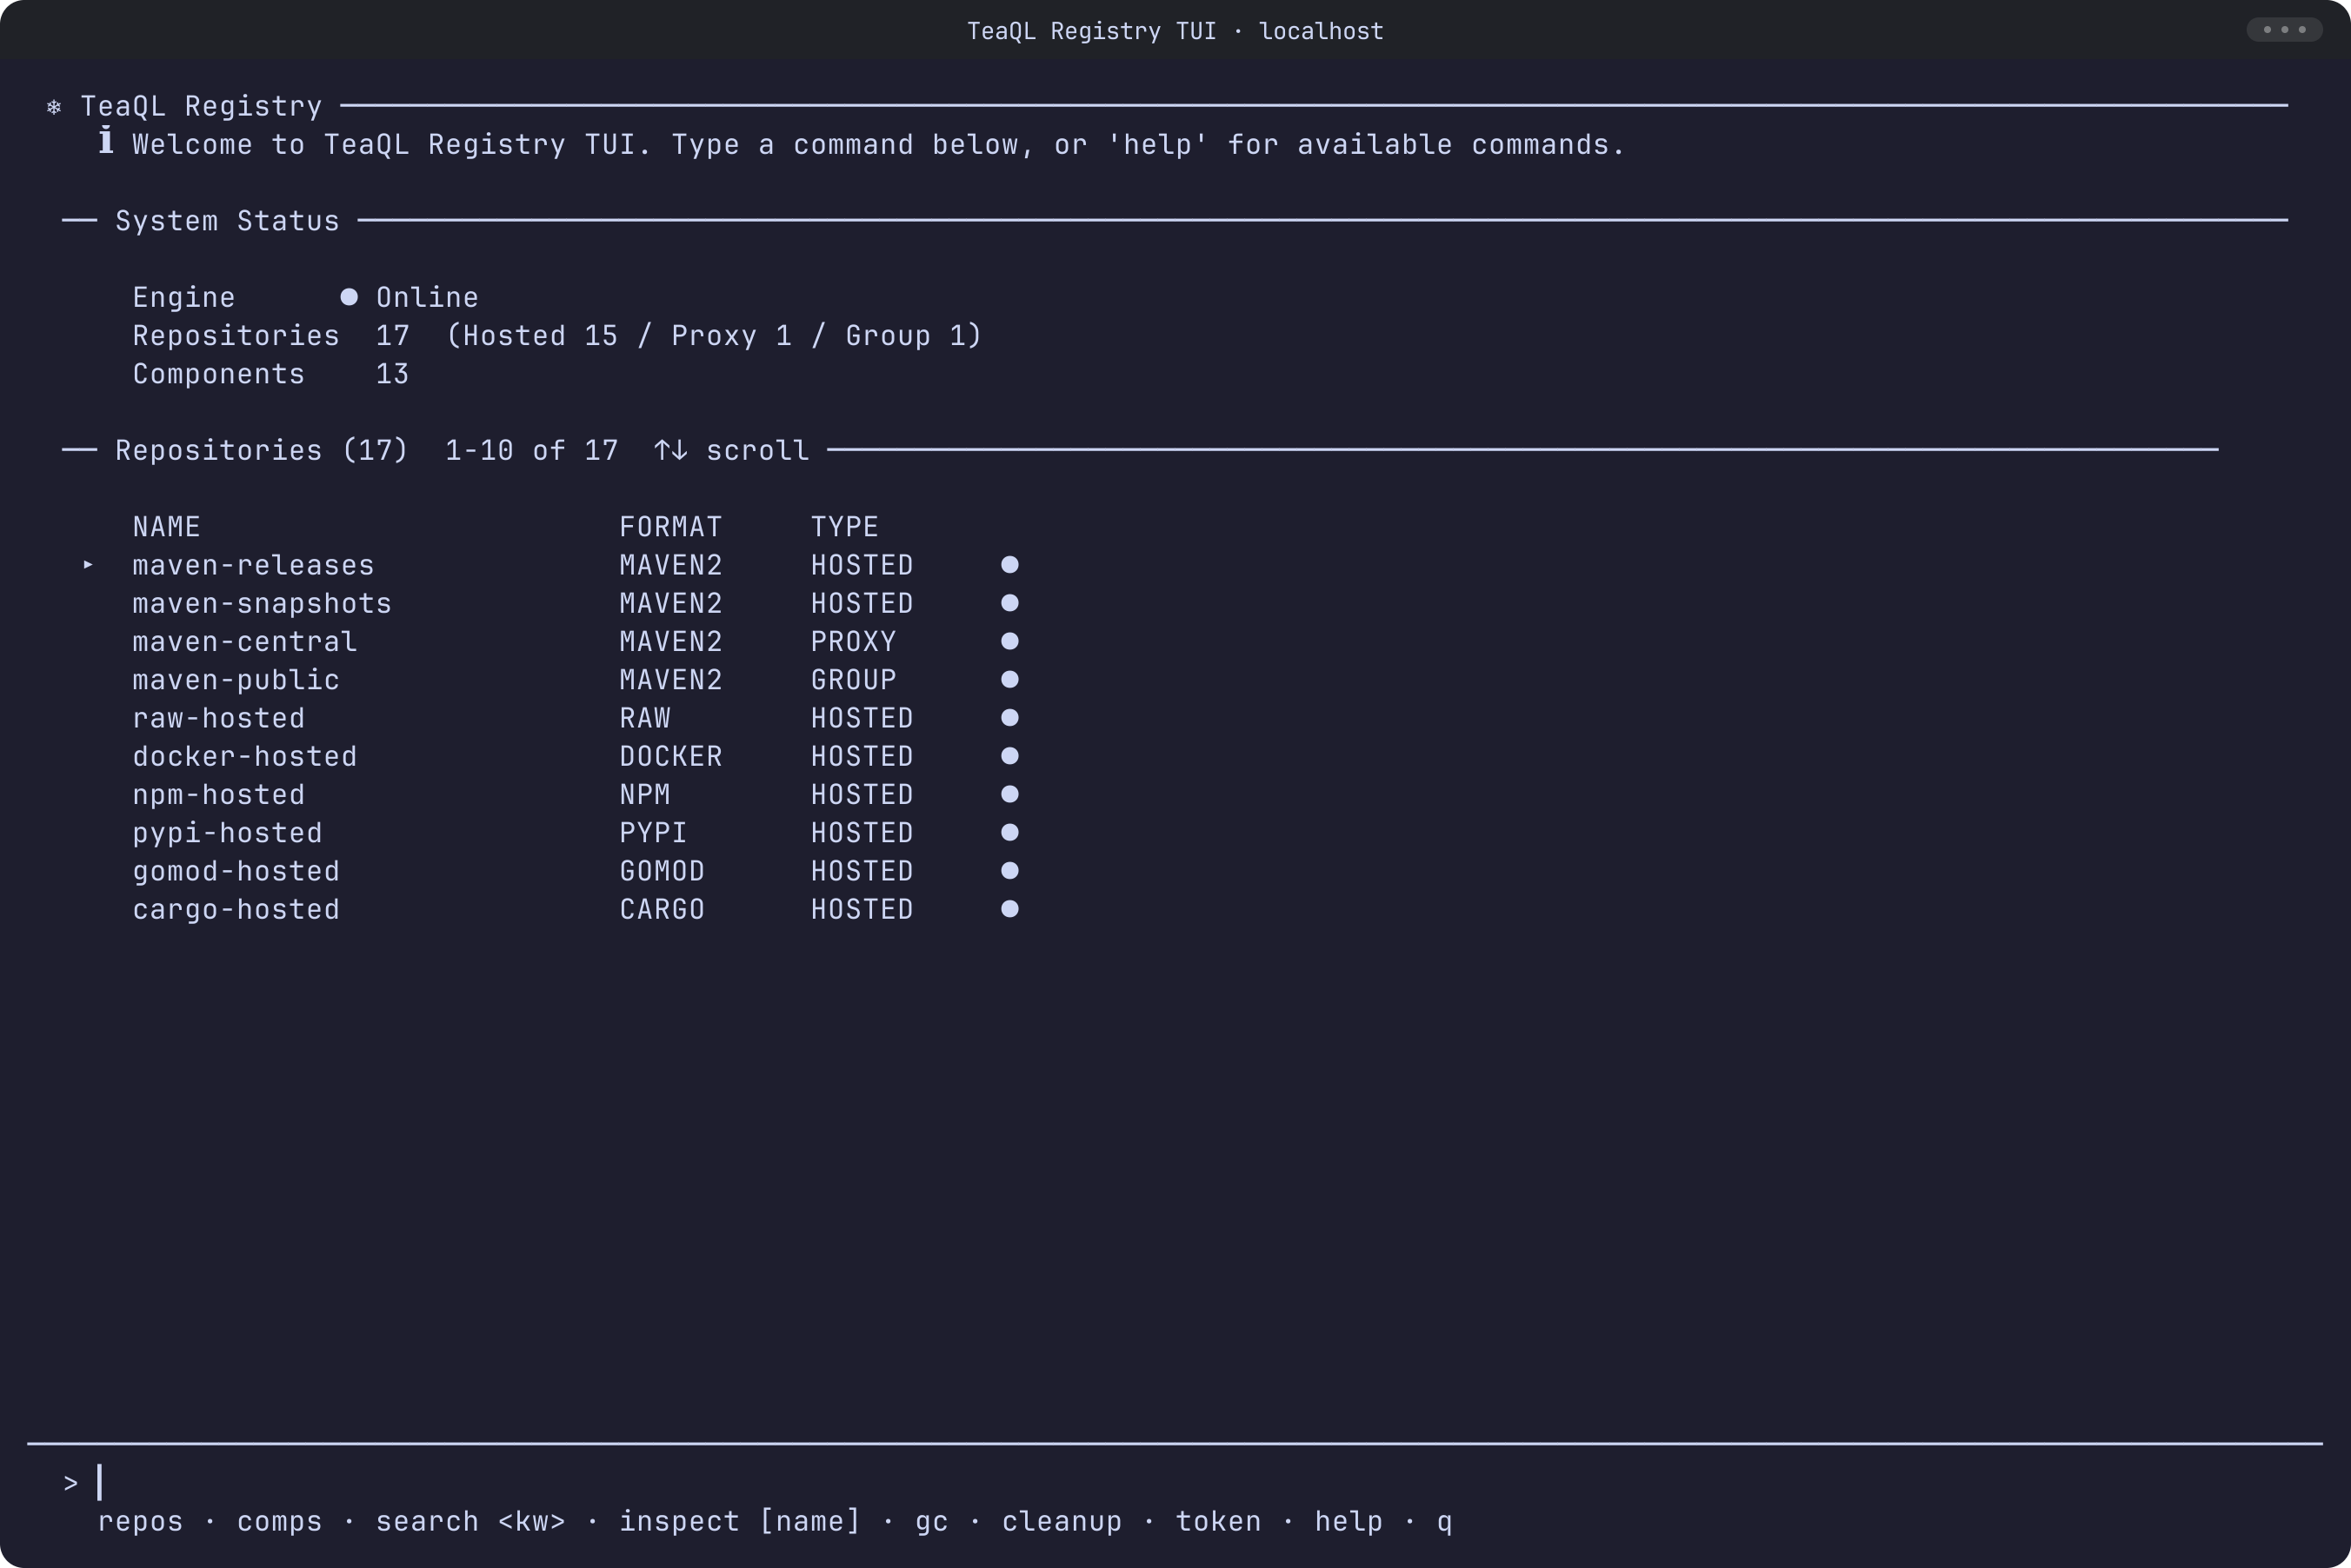Select the pypi-hosted repository name
Image resolution: width=2351 pixels, height=1568 pixels.
pyautogui.click(x=227, y=834)
